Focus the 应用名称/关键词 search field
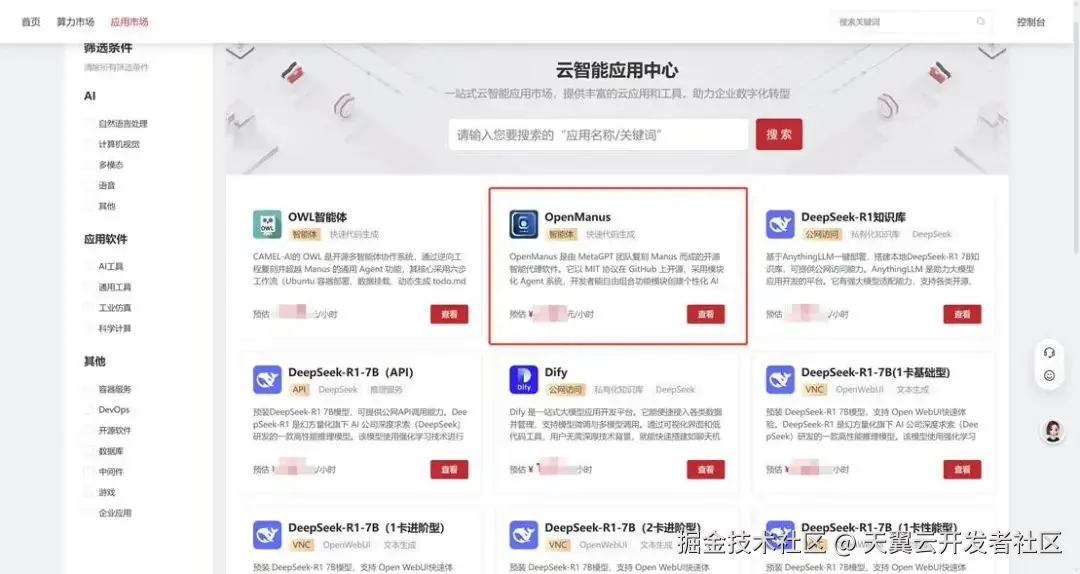 point(599,134)
